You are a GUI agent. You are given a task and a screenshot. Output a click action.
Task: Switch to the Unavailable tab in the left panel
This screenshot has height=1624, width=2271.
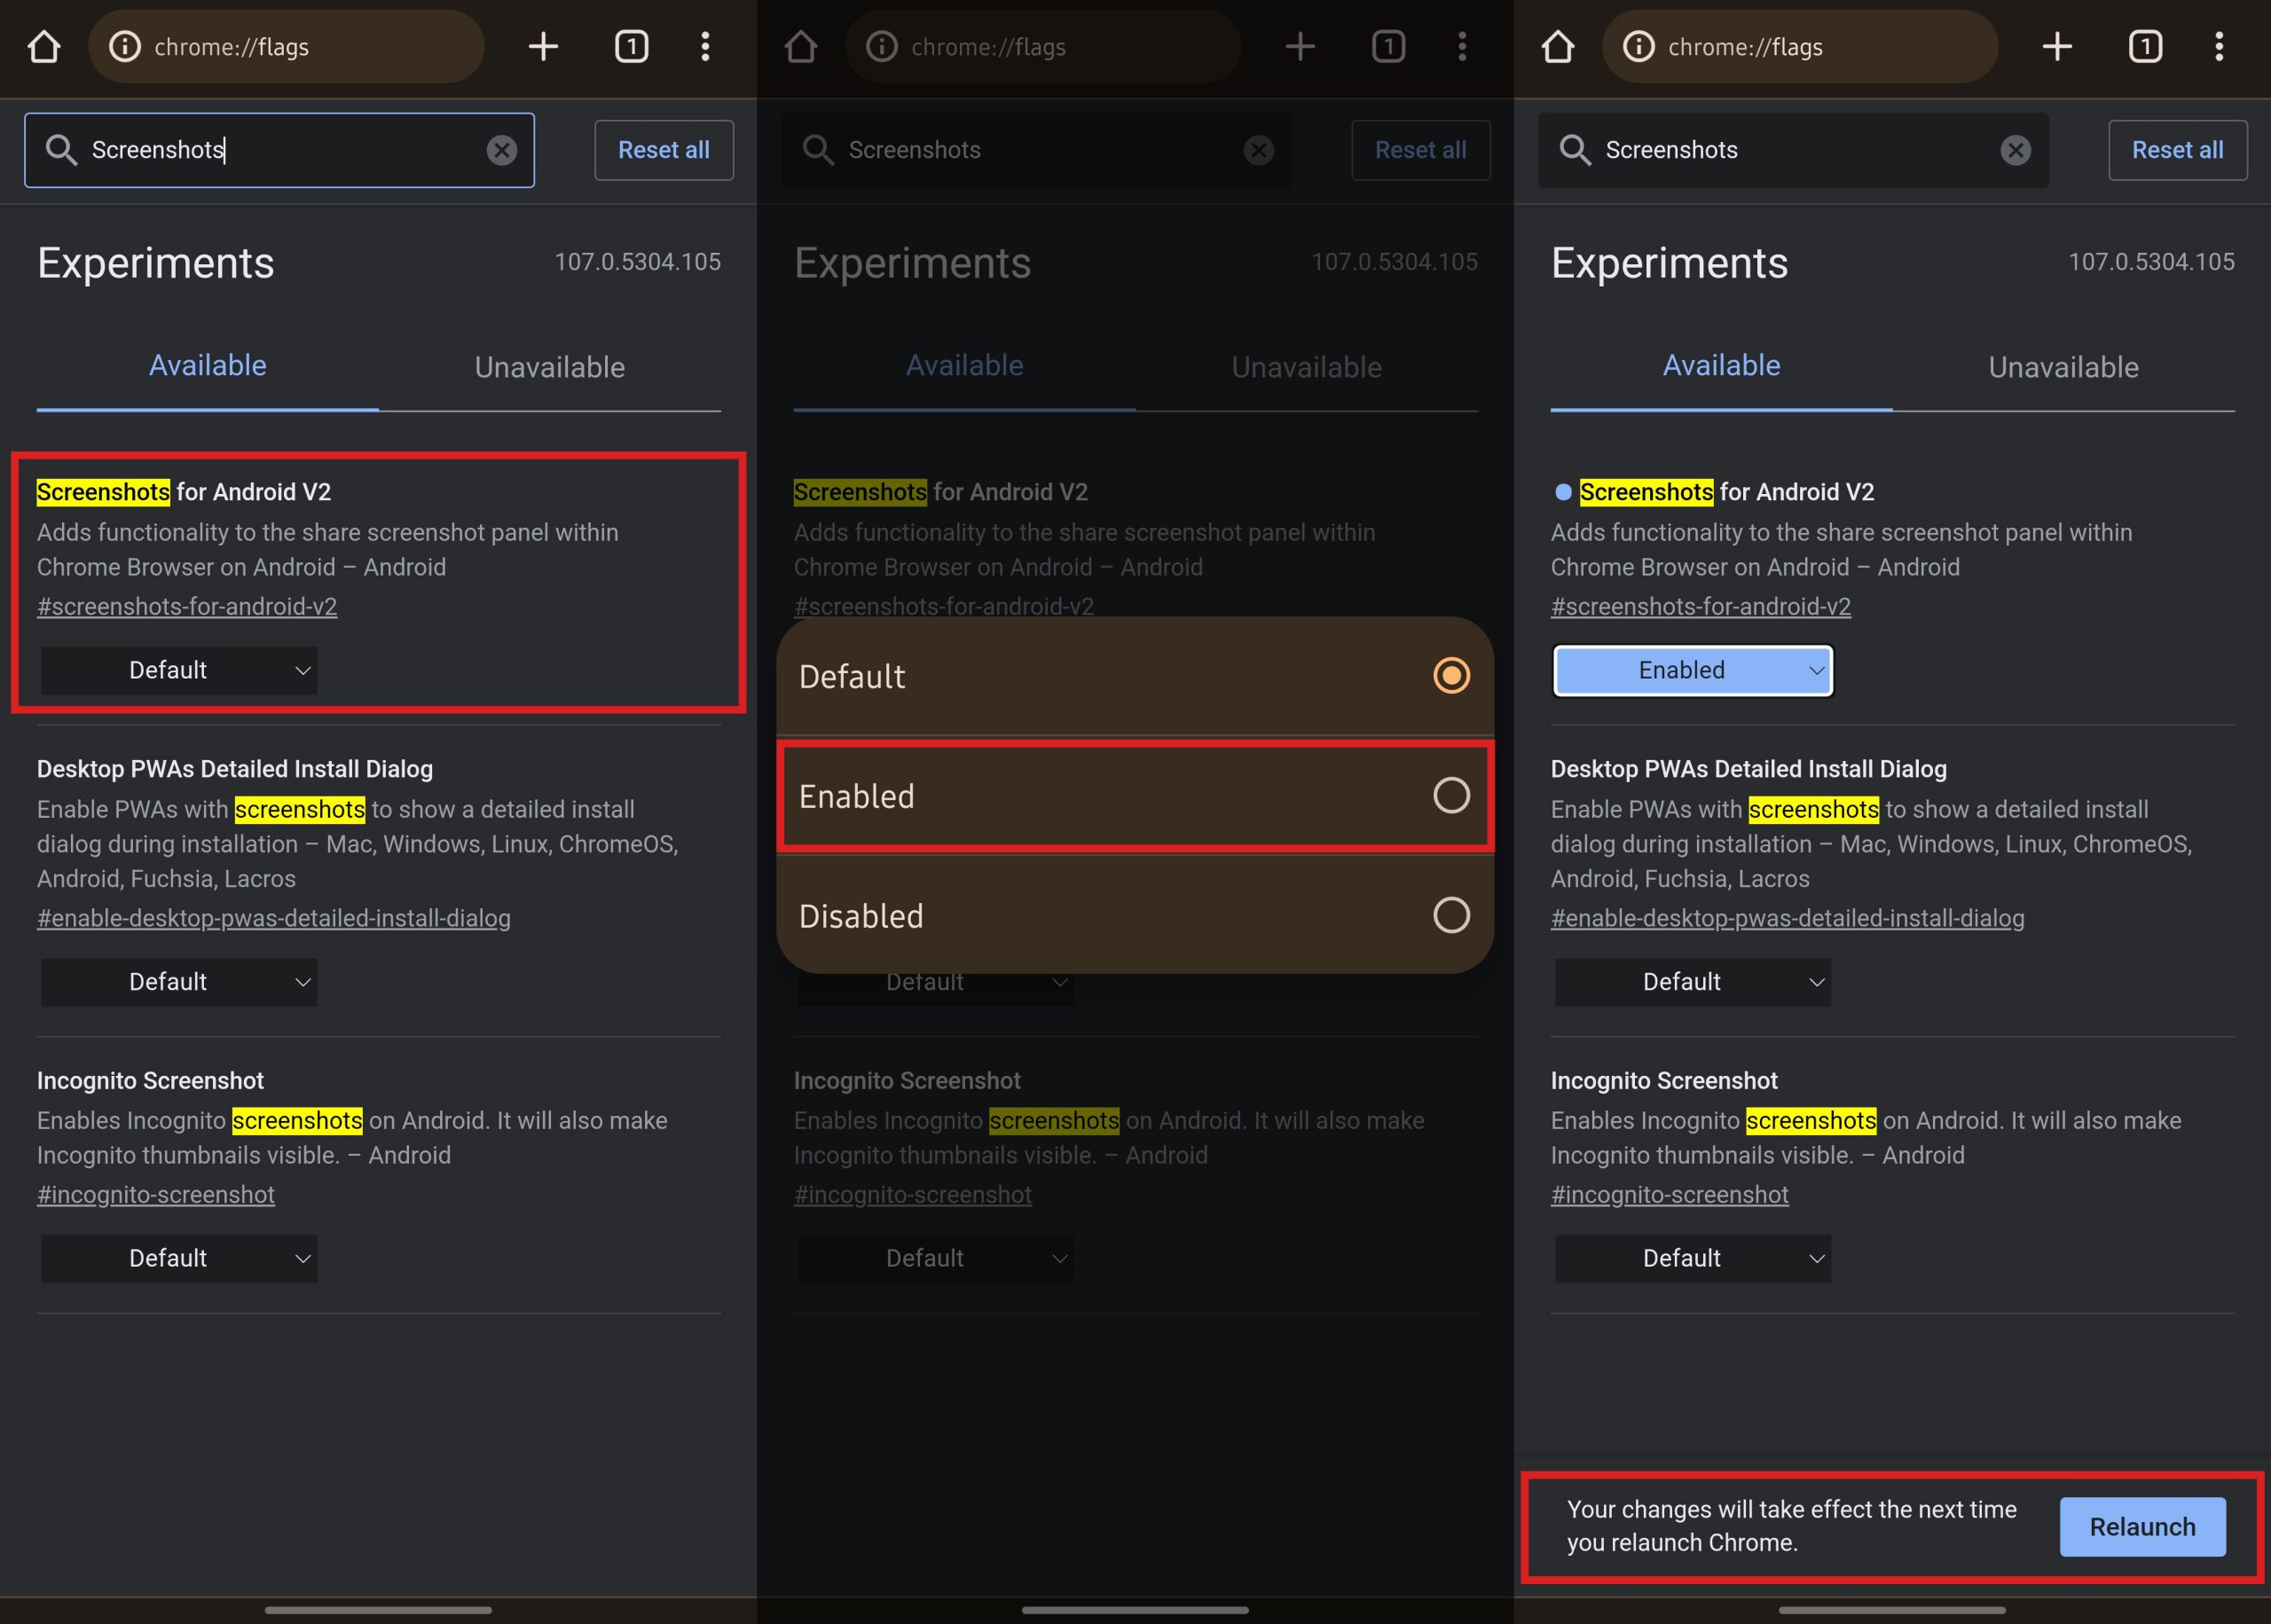click(549, 367)
